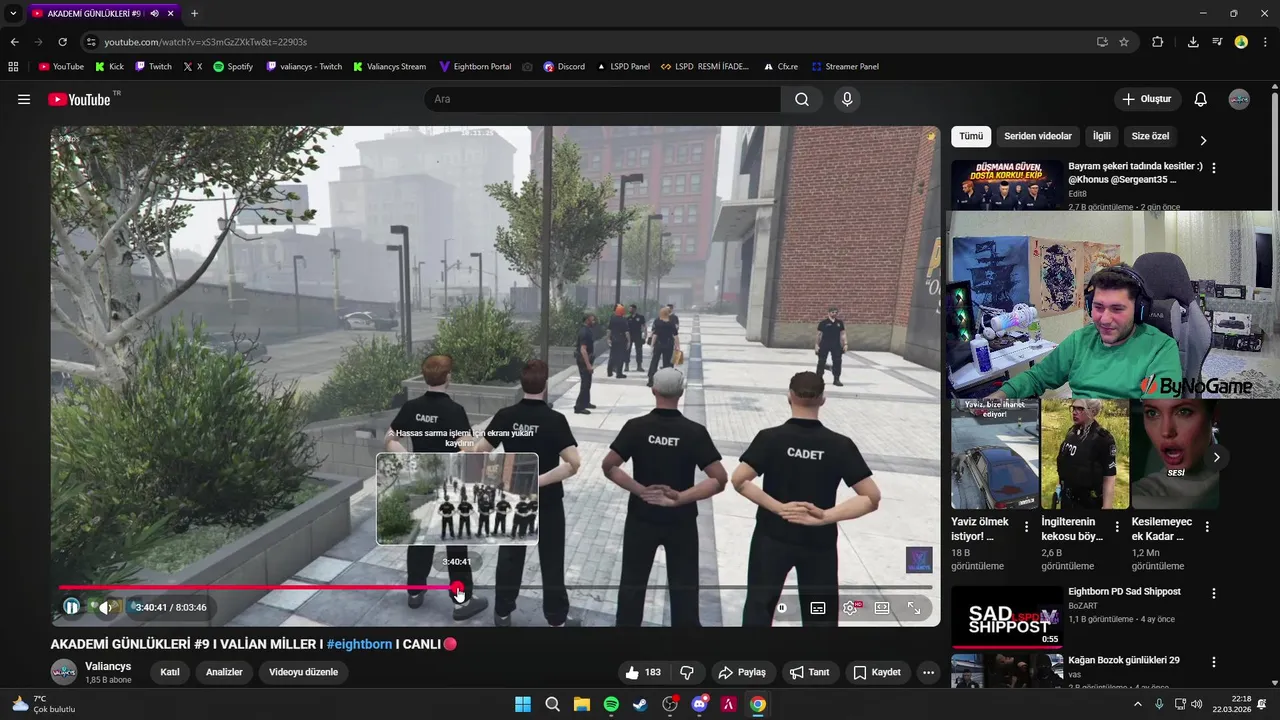The image size is (1280, 720).
Task: Open Chrome media controls icon
Action: (1217, 42)
